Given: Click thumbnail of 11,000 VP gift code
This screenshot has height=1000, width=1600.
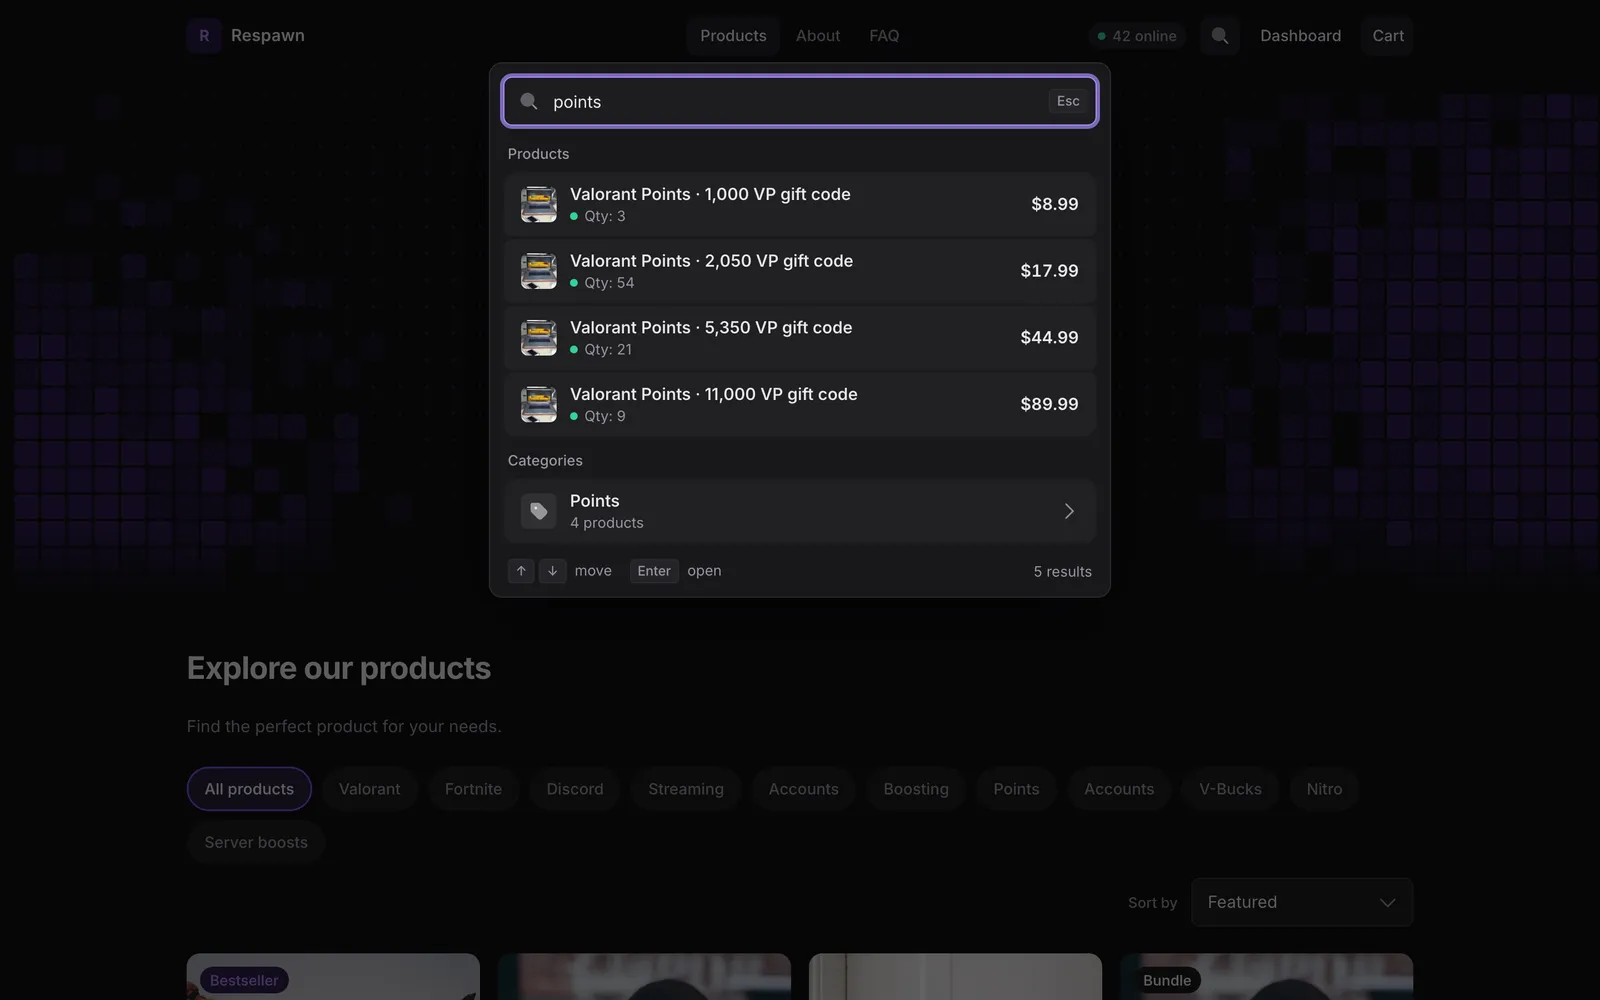Looking at the screenshot, I should (539, 404).
